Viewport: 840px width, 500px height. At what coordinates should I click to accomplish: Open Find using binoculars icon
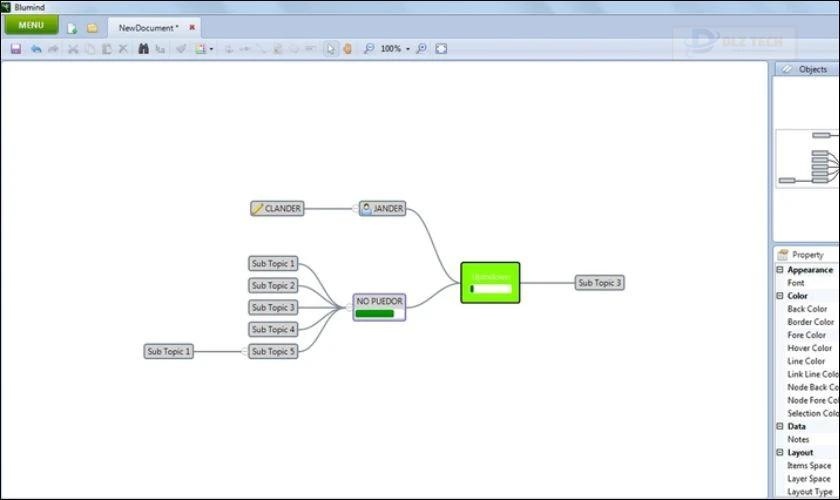(x=144, y=49)
